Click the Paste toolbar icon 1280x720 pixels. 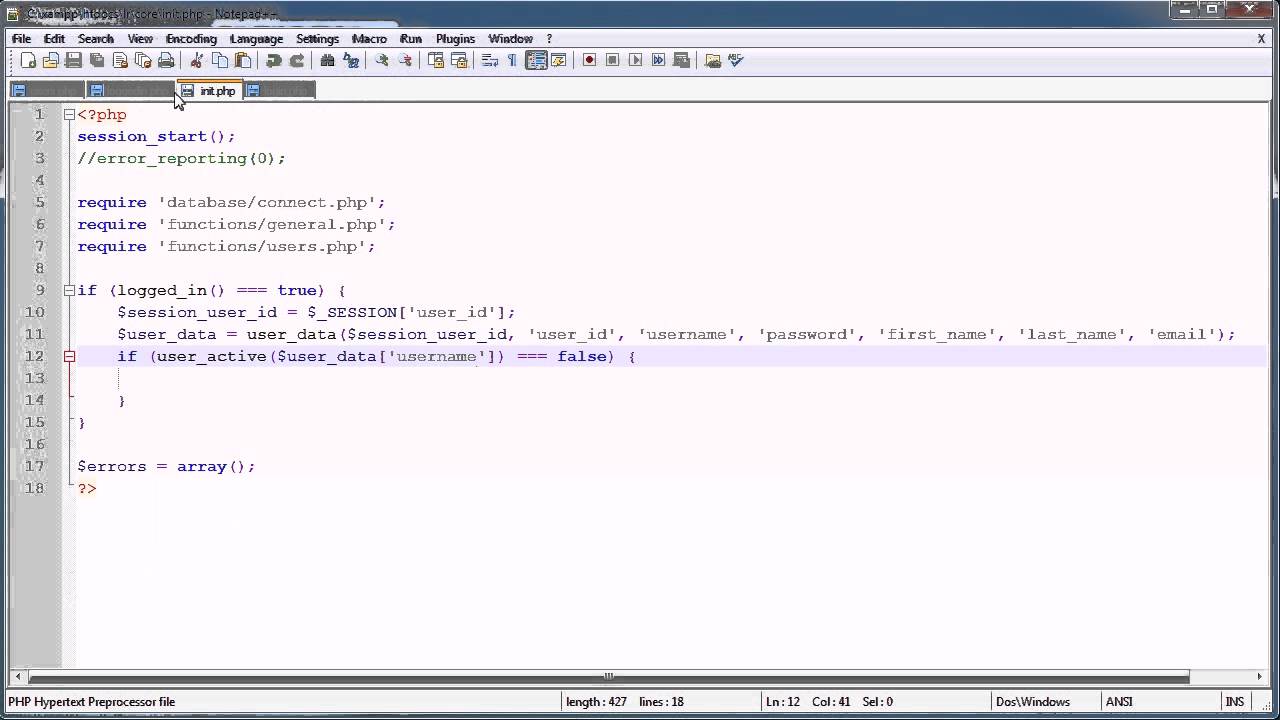[x=243, y=61]
